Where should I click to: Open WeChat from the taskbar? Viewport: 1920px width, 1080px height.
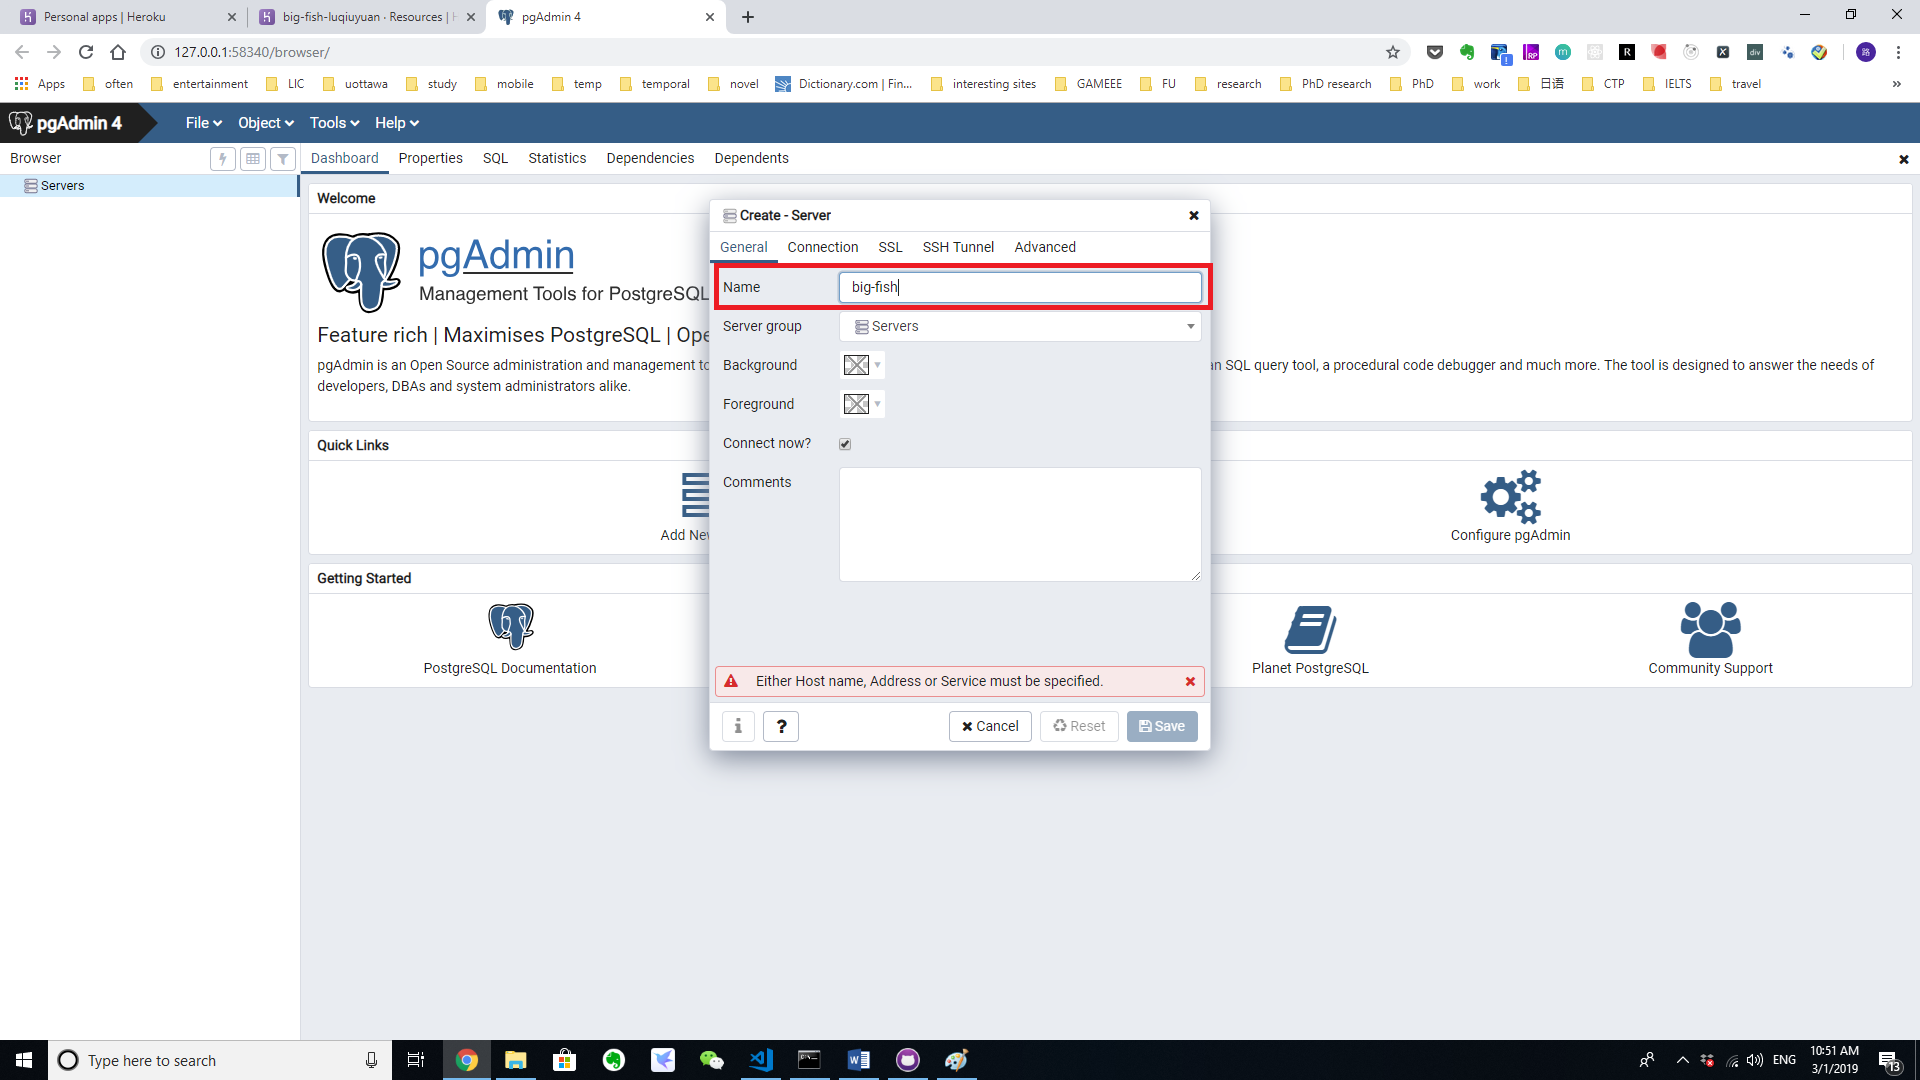[711, 1060]
